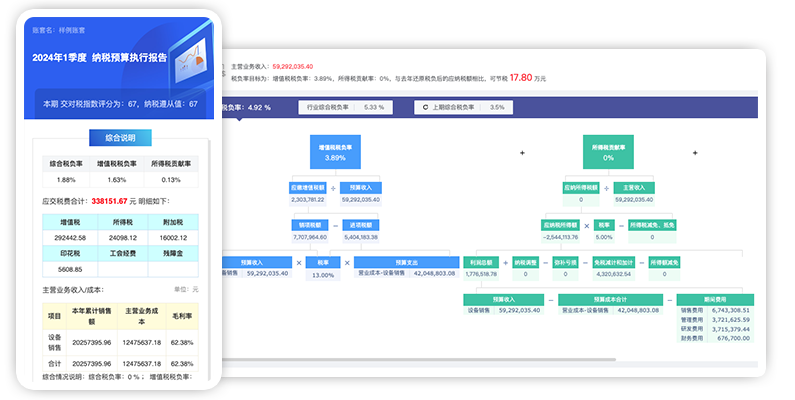Click the 管理费用 row 3,721,625.59
This screenshot has width=795, height=400.
(715, 320)
